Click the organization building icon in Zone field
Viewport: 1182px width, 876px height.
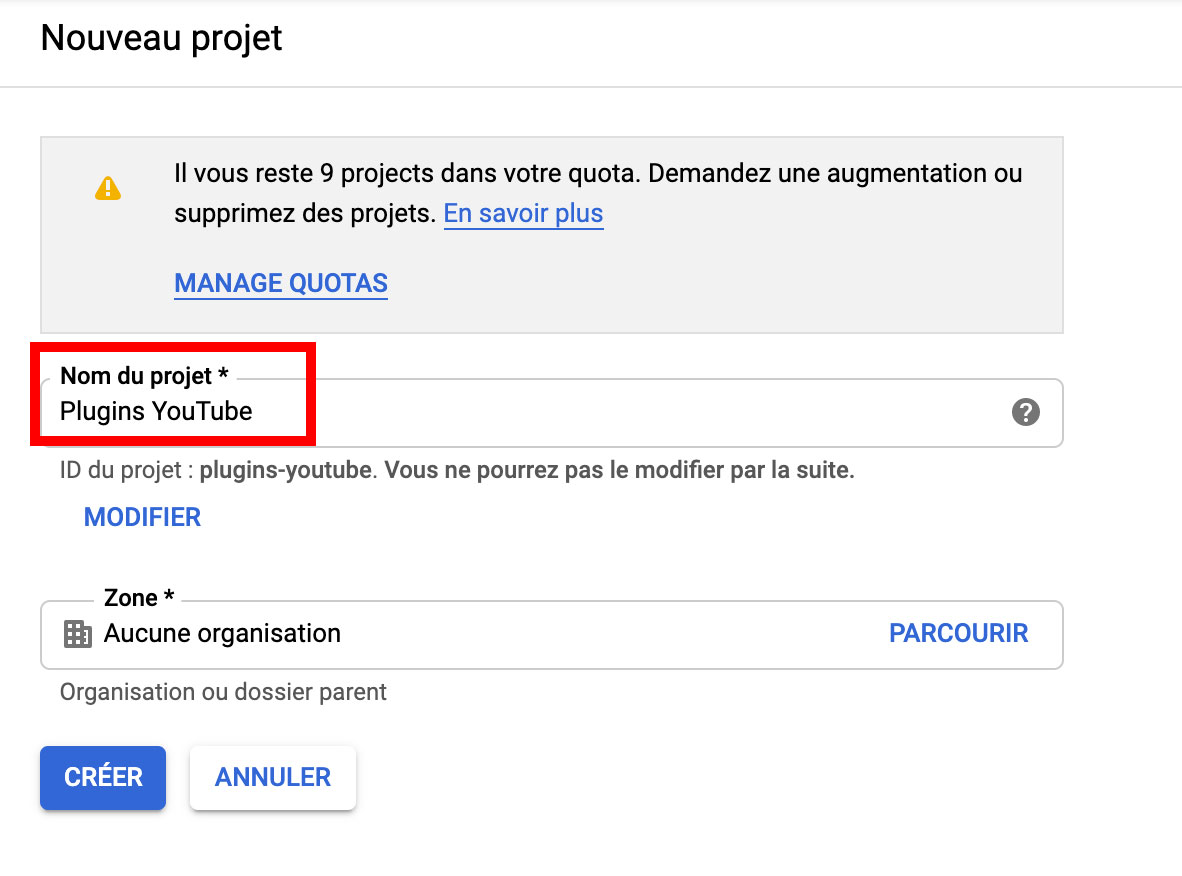78,632
